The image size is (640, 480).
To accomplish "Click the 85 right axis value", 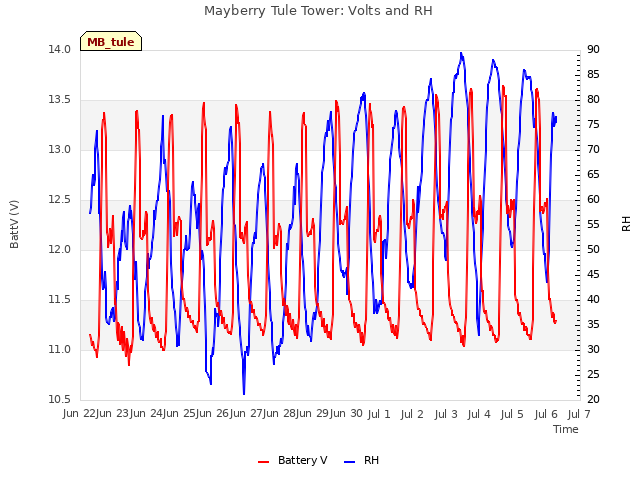I will click(x=593, y=74).
